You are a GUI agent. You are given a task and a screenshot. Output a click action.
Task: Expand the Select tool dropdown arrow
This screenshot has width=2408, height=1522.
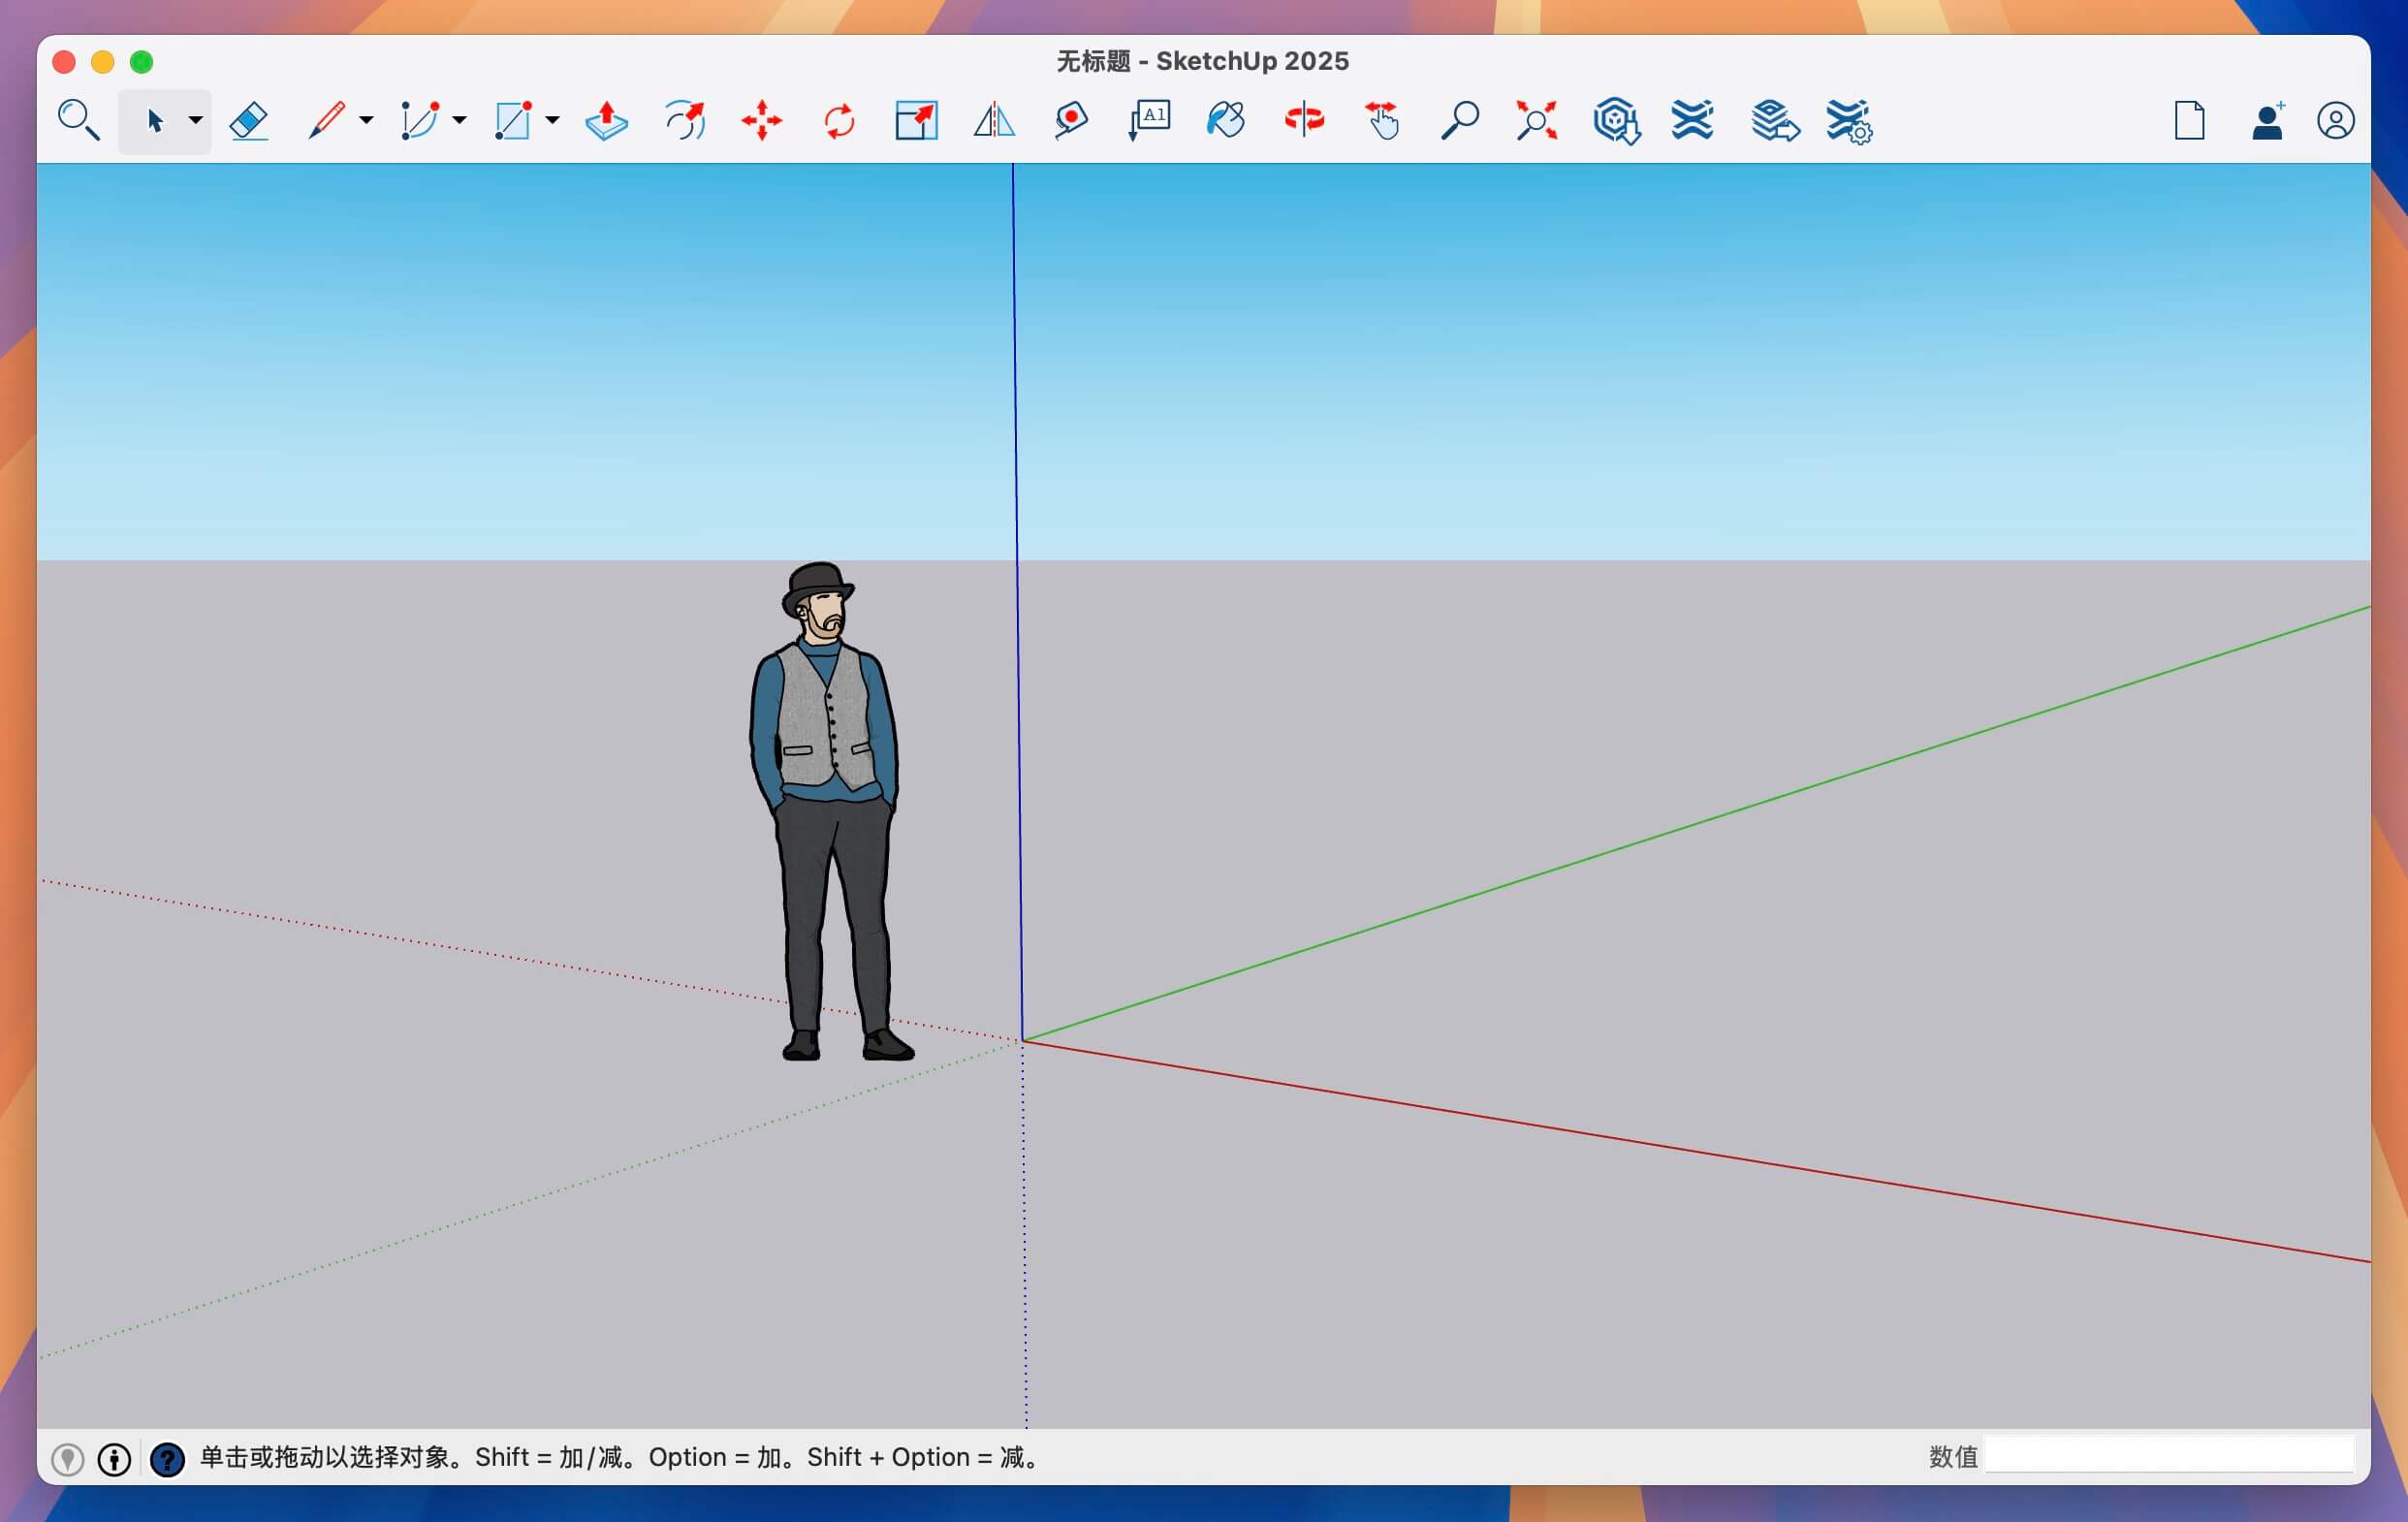tap(195, 121)
